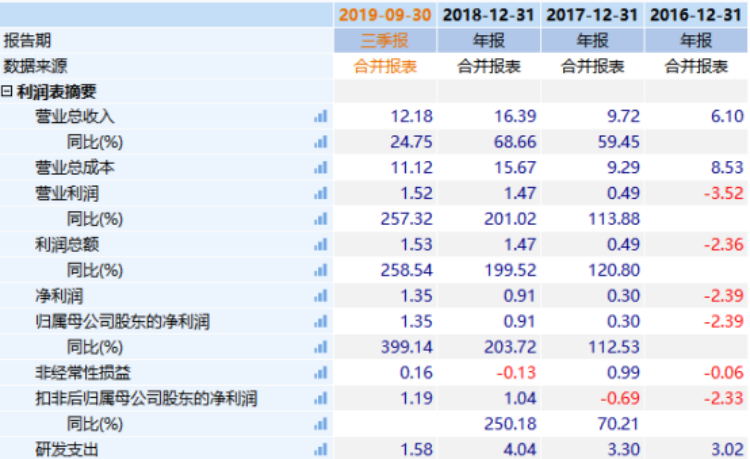Select the 归属母公司股东的净利润 row label

click(122, 321)
